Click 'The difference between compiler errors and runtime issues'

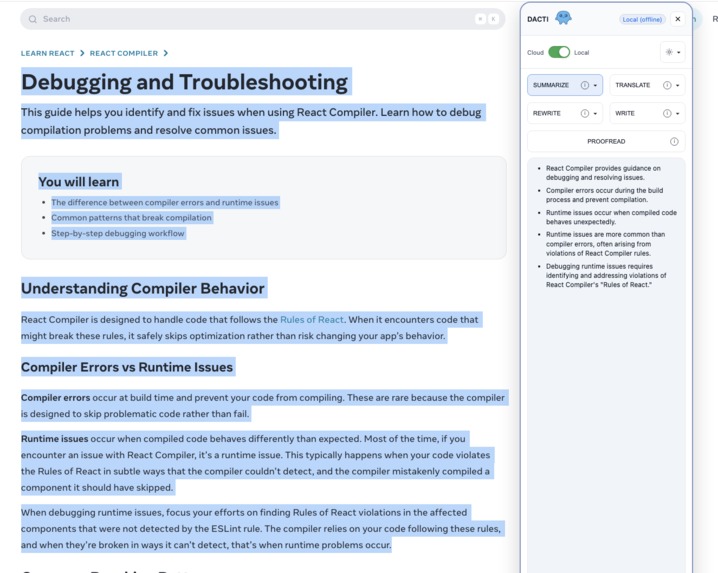165,202
